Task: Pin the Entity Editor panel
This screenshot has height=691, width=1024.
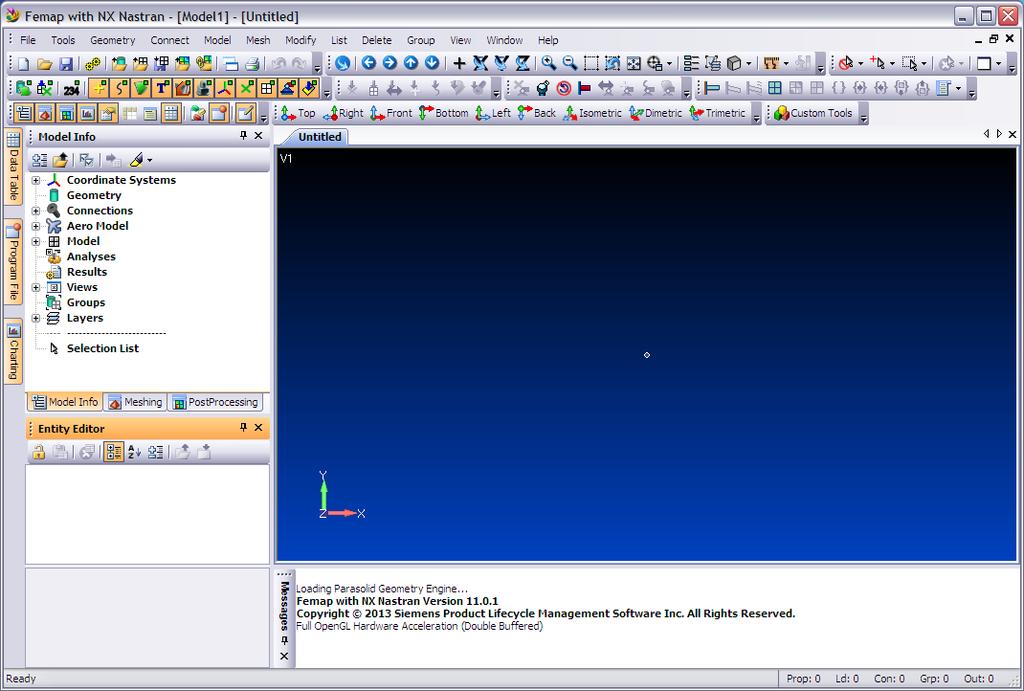Action: 244,427
